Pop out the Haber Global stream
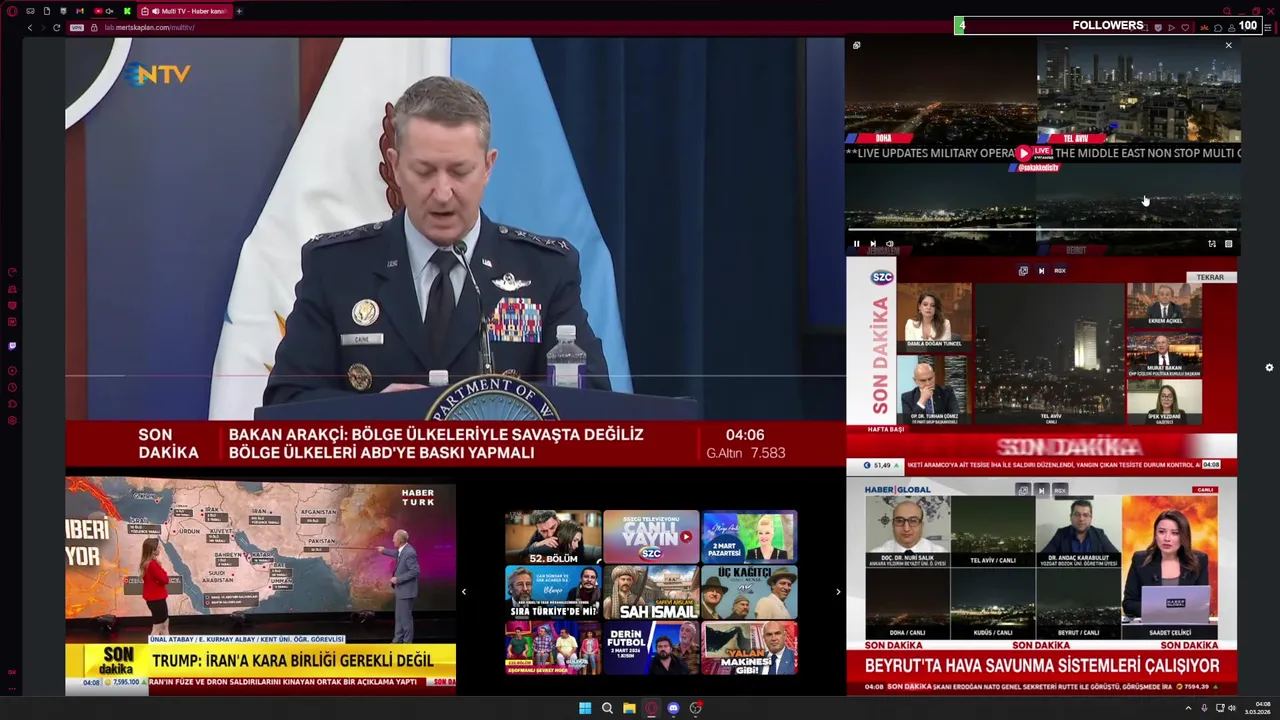 click(1023, 490)
